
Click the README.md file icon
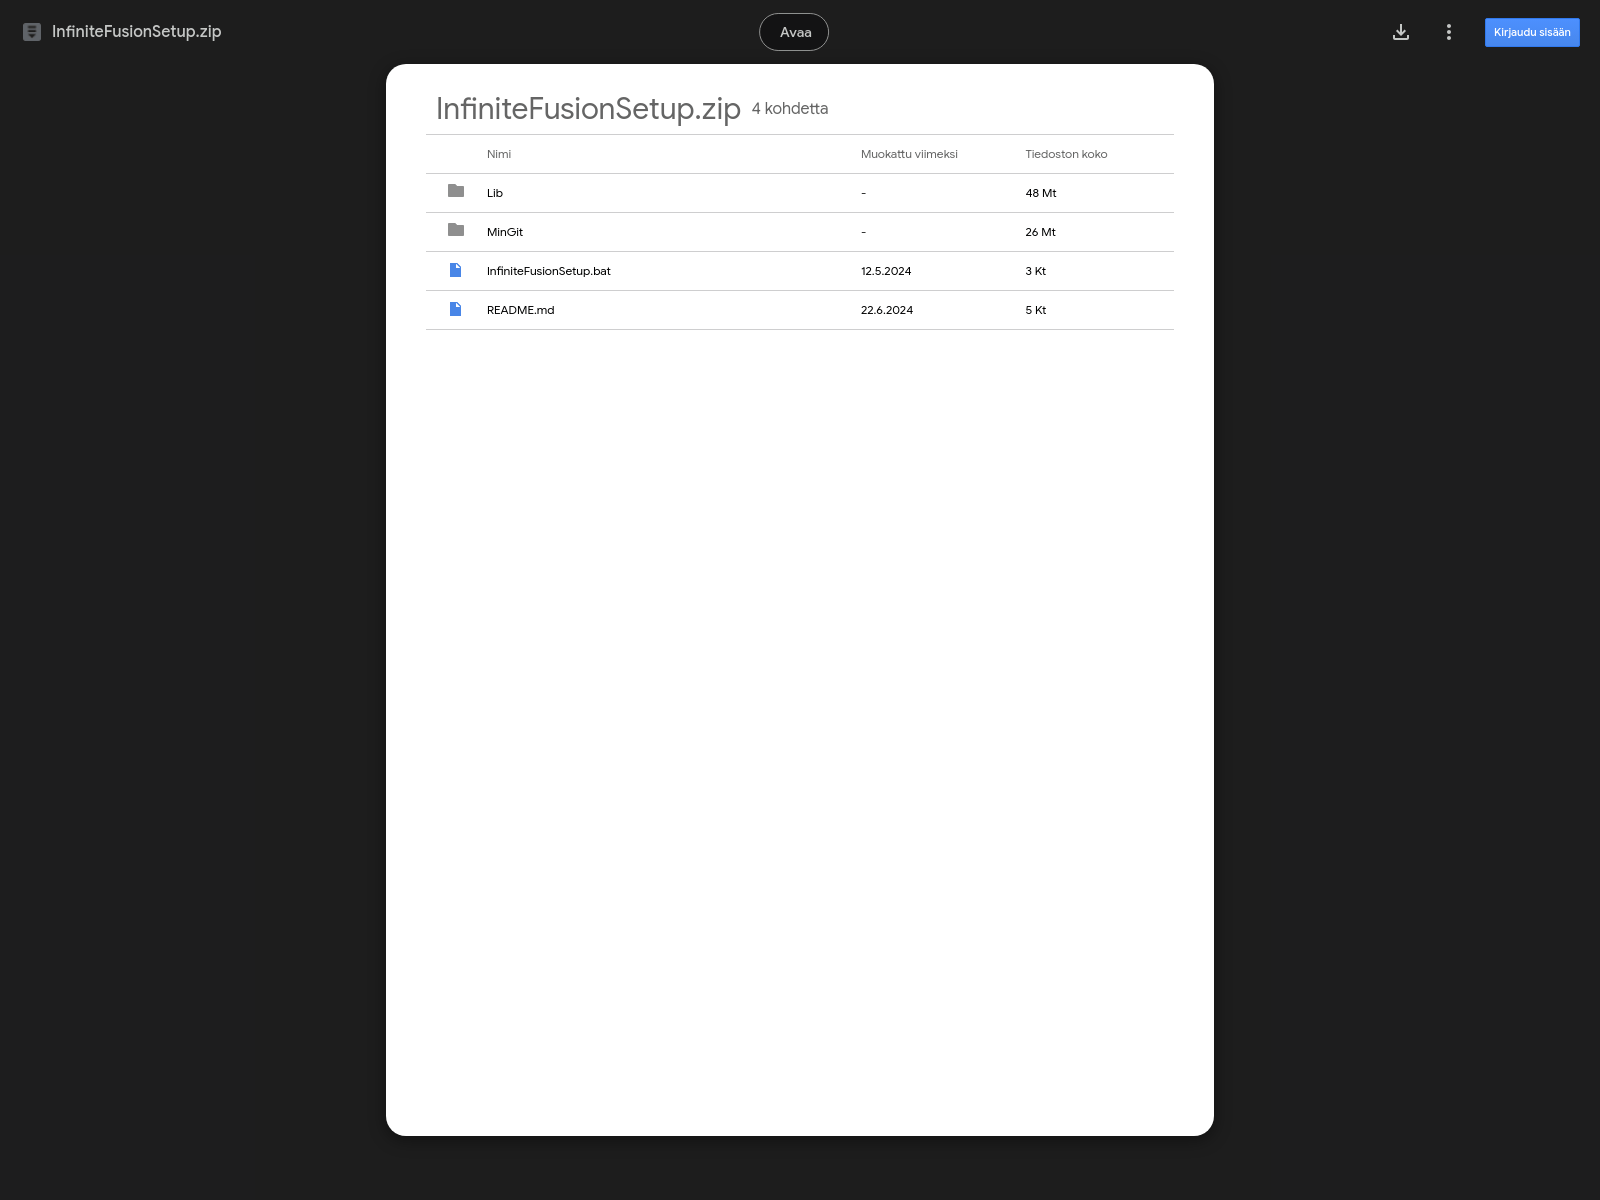(456, 309)
